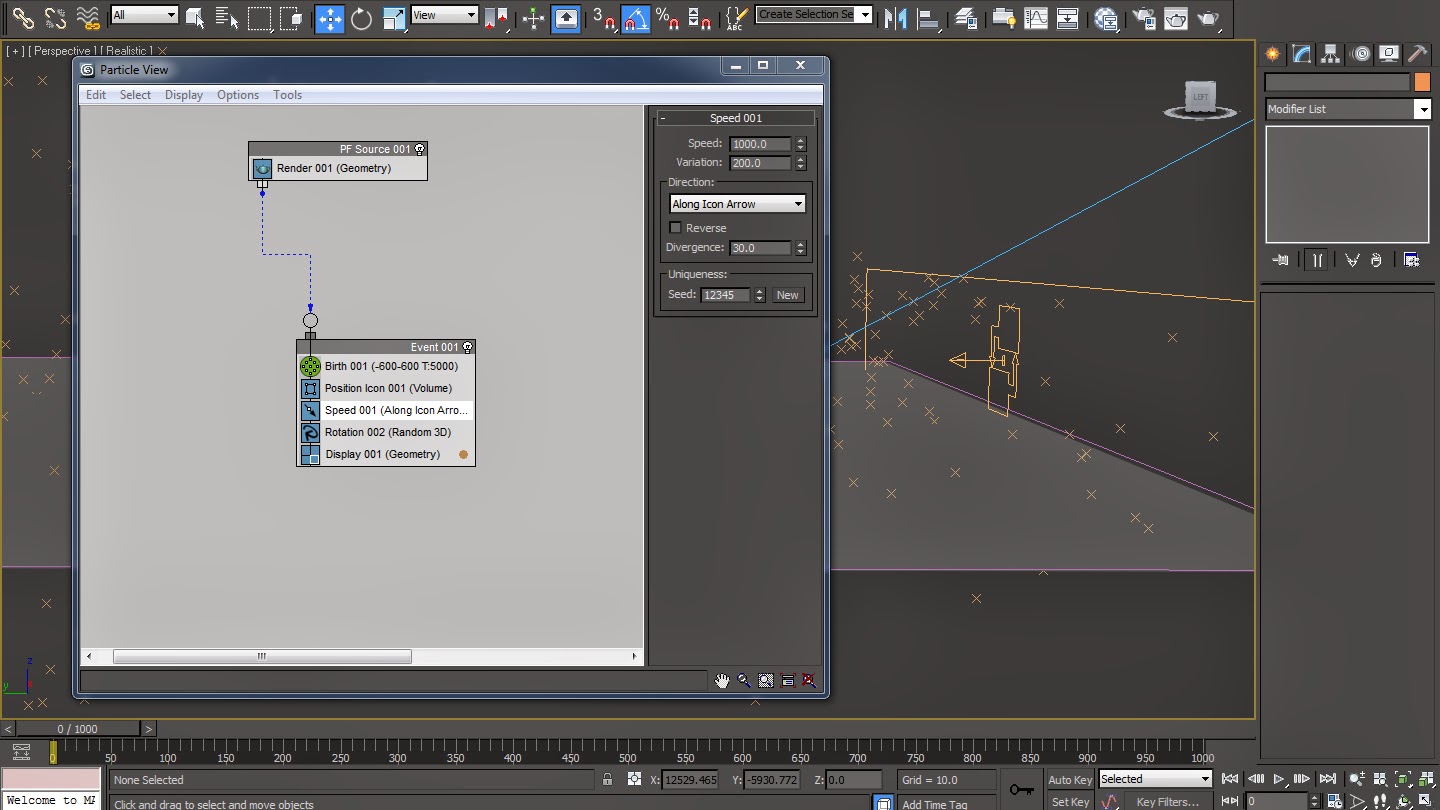1440x810 pixels.
Task: Expand the Modifier List dropdown
Action: click(x=1347, y=109)
